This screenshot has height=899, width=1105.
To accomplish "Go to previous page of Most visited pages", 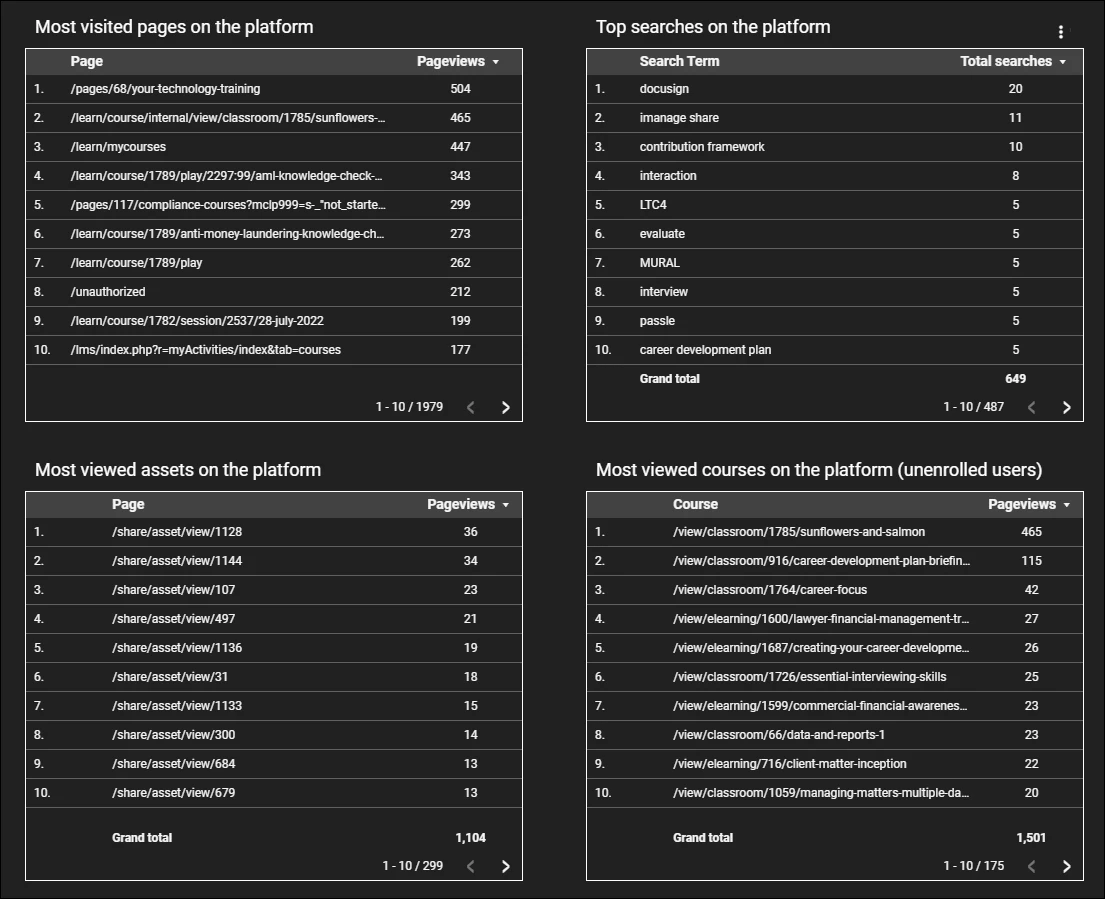I will coord(471,407).
